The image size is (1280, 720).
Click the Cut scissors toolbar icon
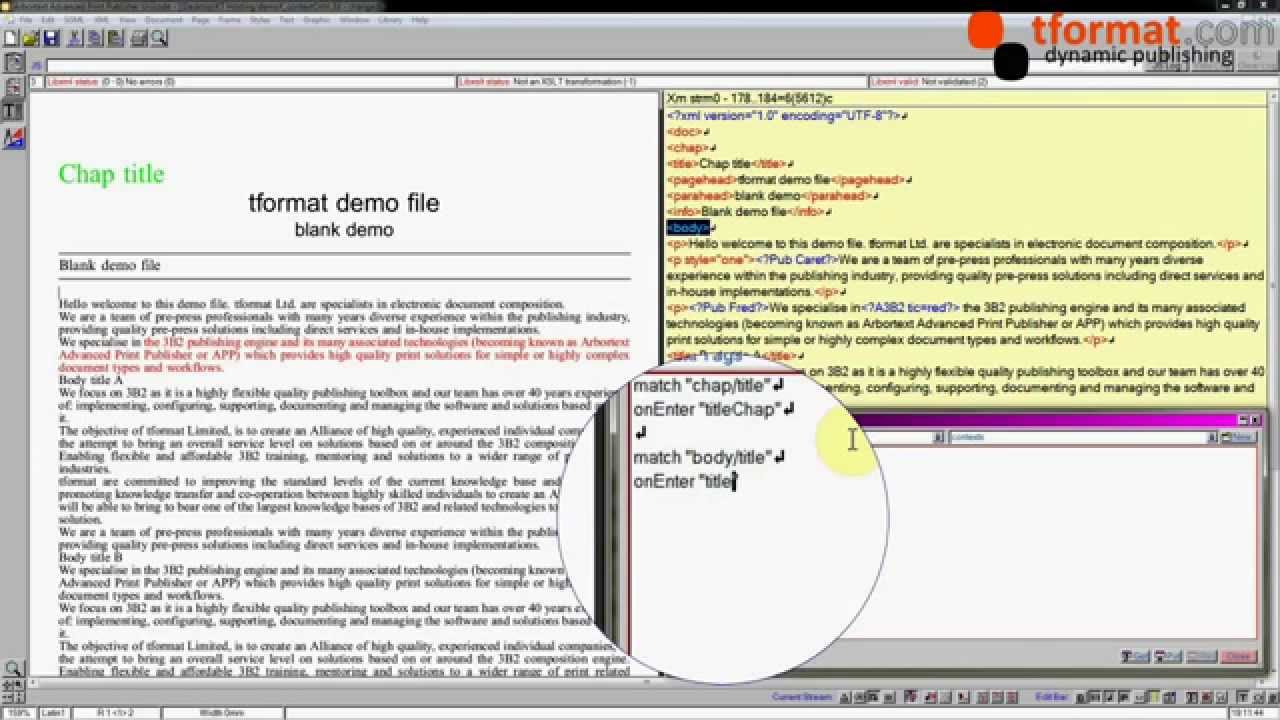coord(75,38)
